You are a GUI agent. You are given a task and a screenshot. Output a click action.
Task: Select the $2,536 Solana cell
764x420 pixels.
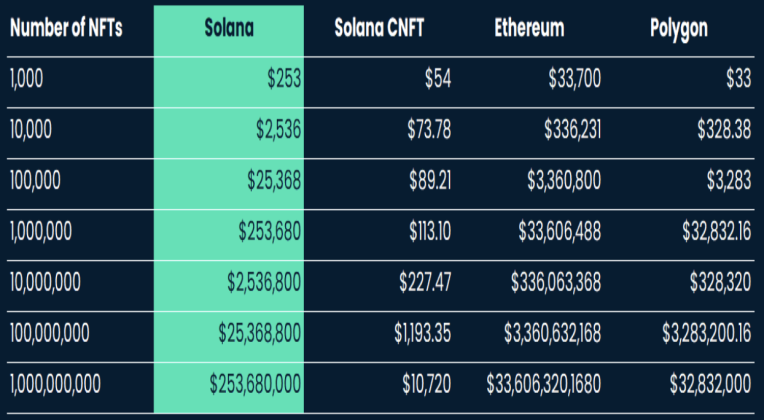[279, 130]
